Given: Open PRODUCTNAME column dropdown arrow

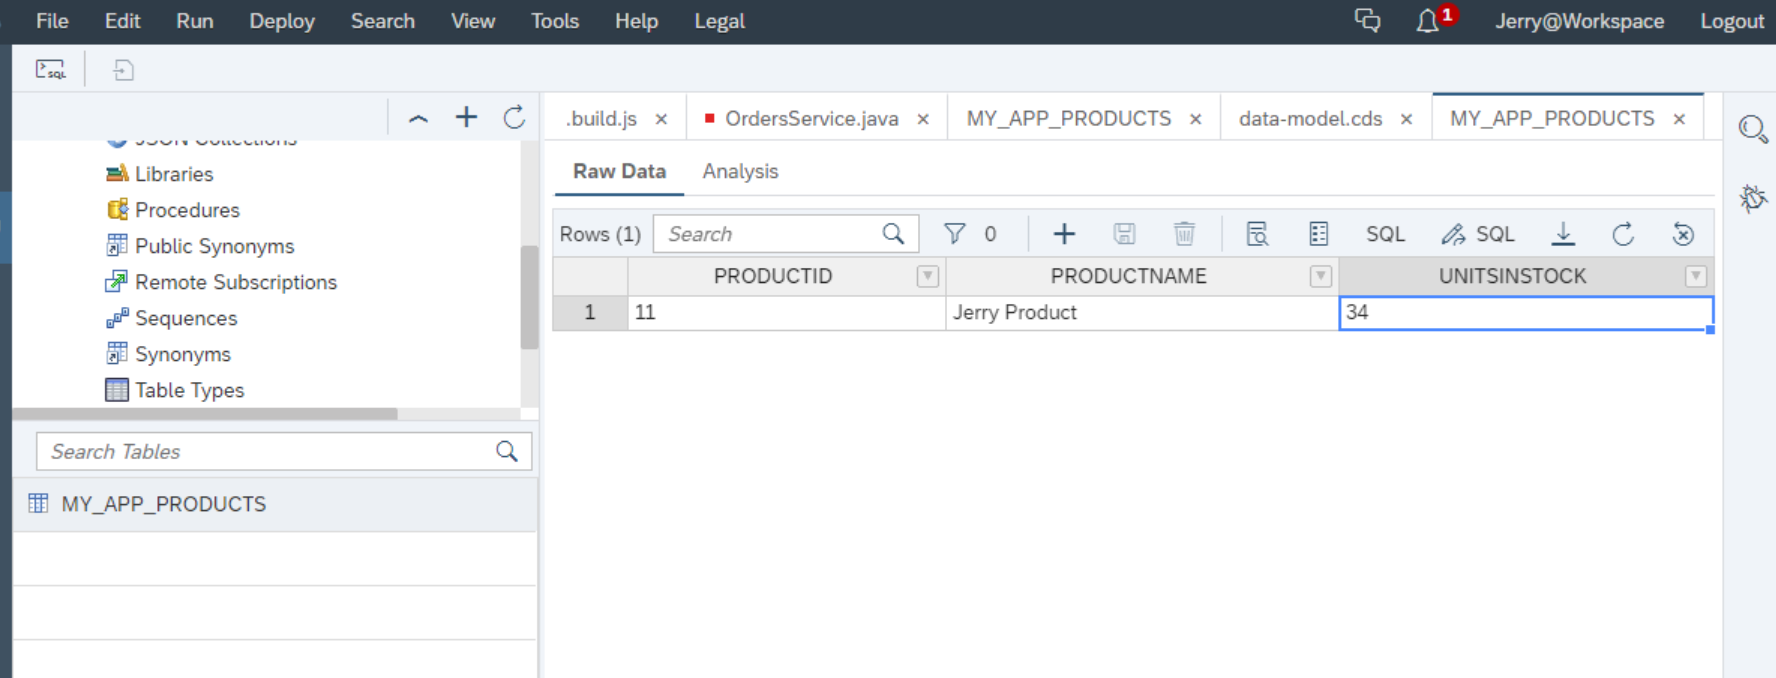Looking at the screenshot, I should 1321,277.
